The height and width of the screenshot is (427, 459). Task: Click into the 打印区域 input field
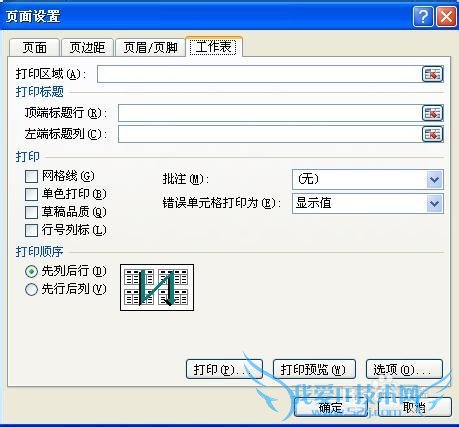click(x=259, y=74)
